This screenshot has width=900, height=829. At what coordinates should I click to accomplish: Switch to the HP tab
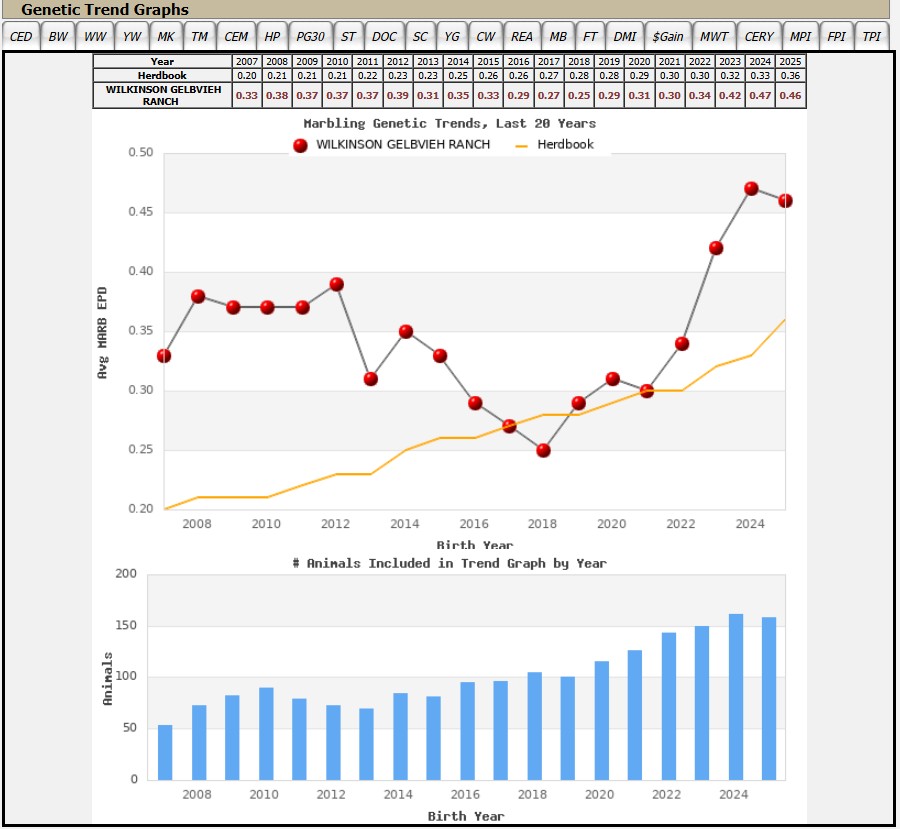pyautogui.click(x=272, y=36)
